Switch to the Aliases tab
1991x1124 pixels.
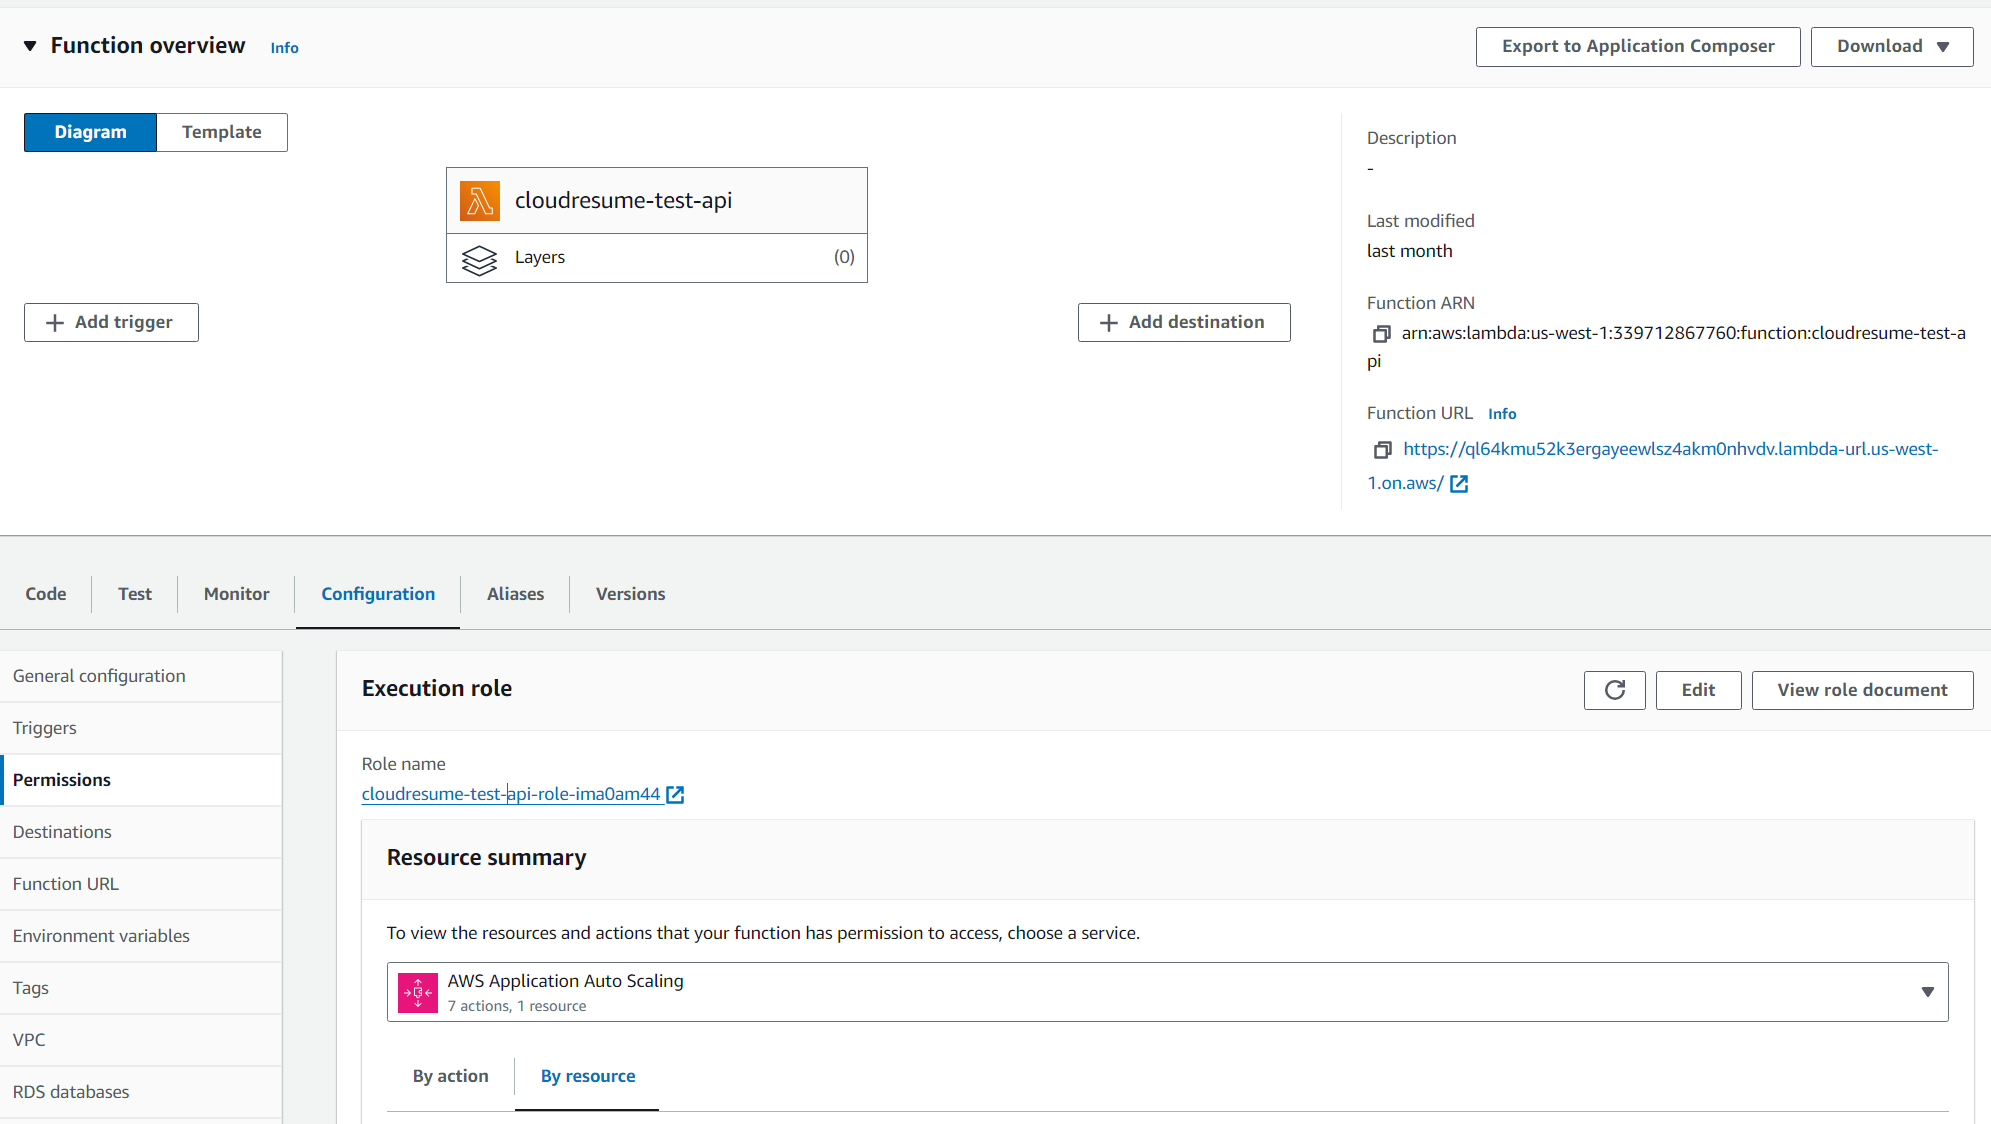click(x=516, y=594)
